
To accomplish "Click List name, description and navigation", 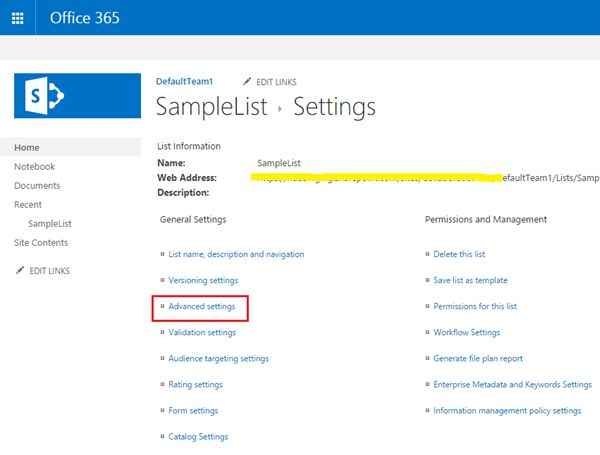I will coord(236,254).
